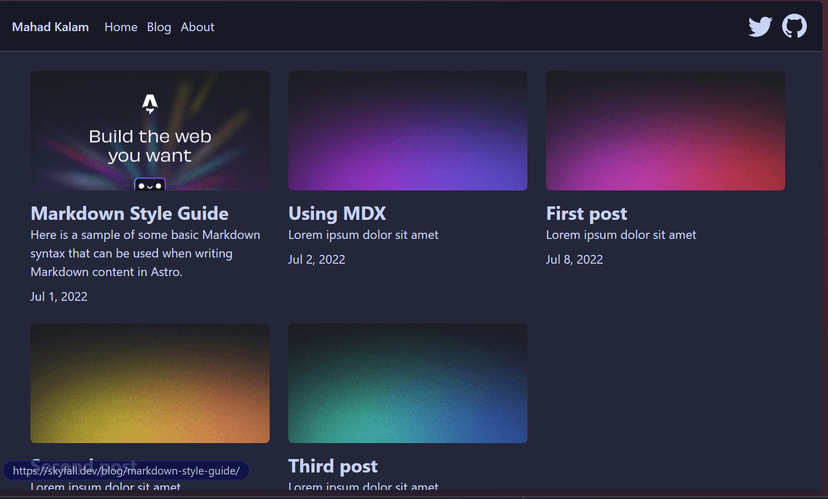The image size is (828, 499).
Task: Click the teal-blue Third post thumbnail
Action: pyautogui.click(x=408, y=383)
